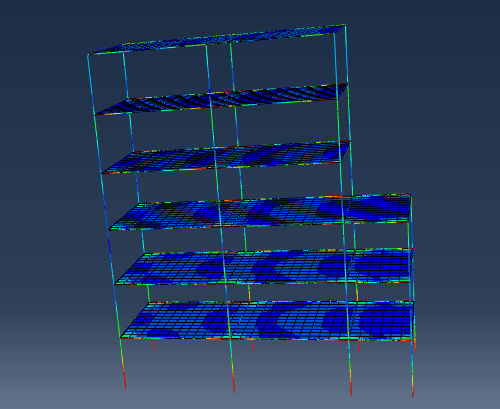The height and width of the screenshot is (409, 500).
Task: Select red base of second front column
Action: point(233,383)
